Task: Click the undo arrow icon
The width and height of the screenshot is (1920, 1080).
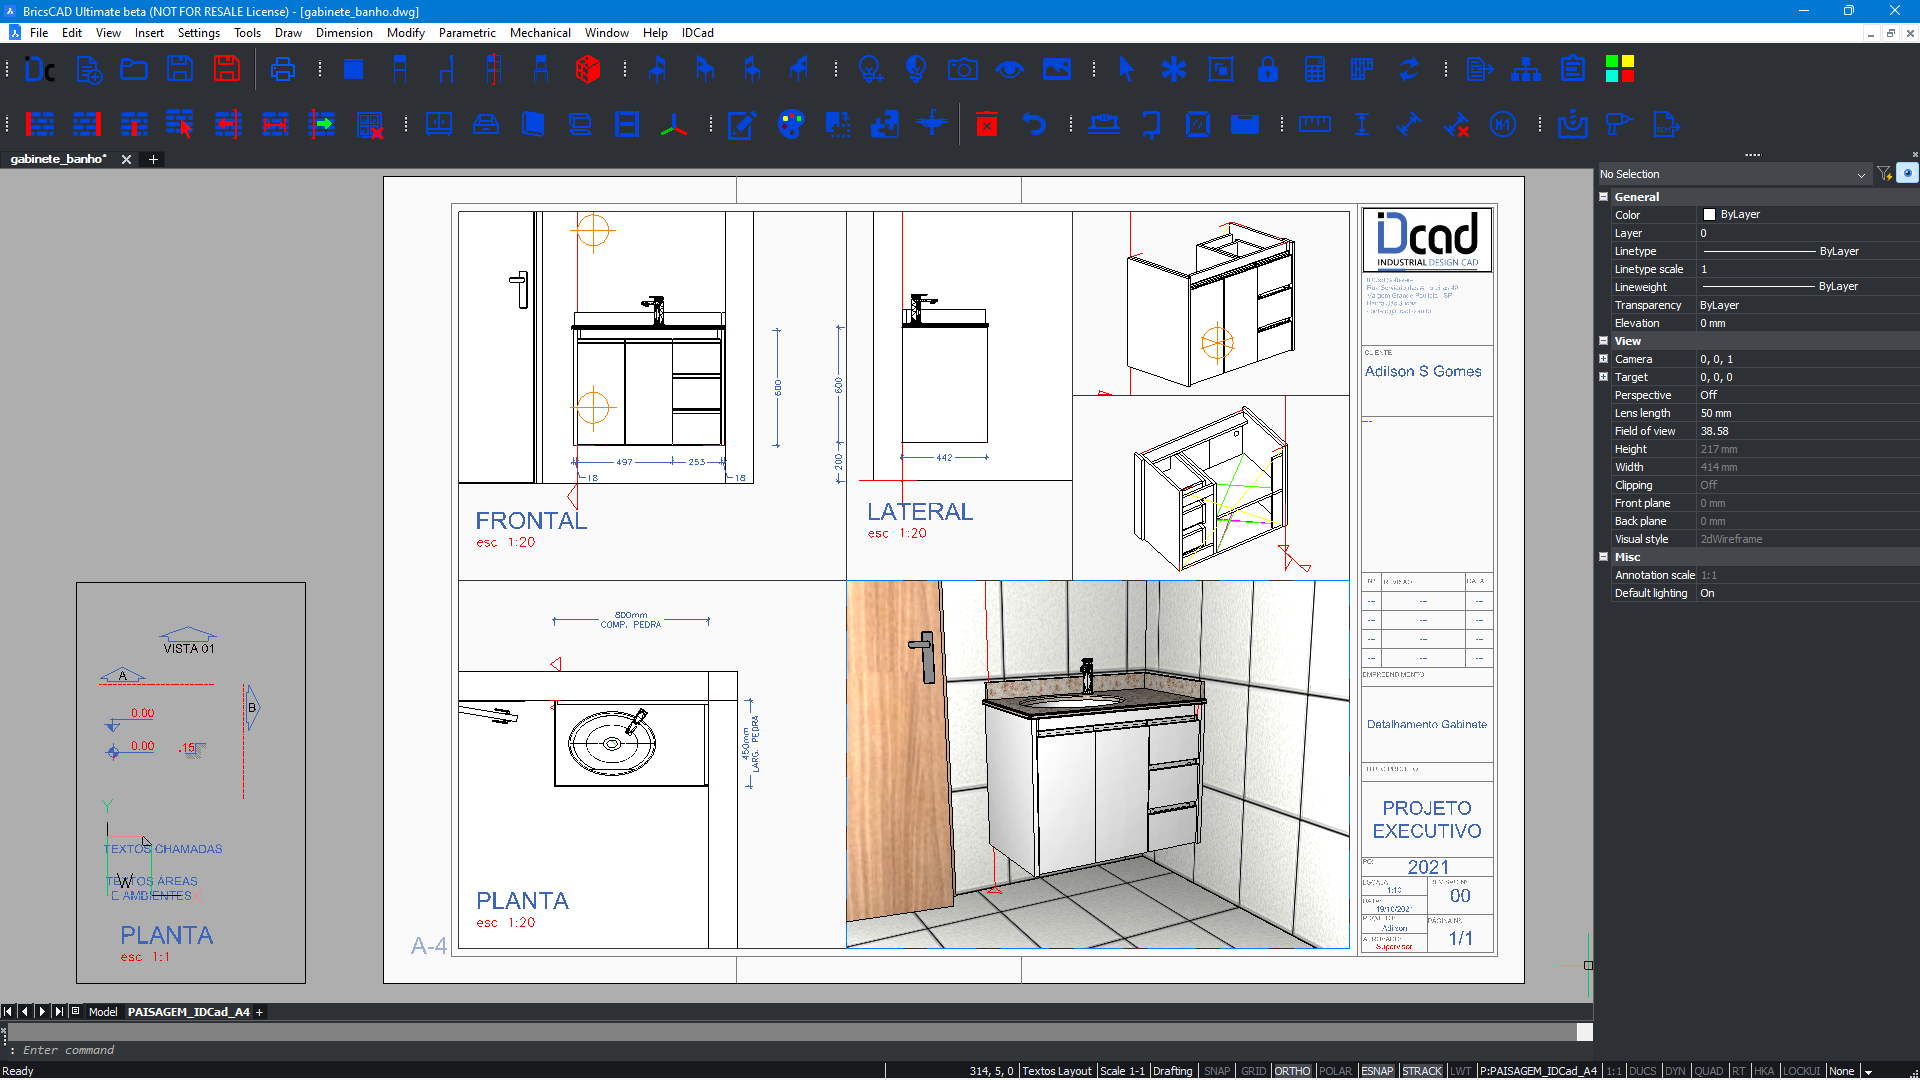Action: pyautogui.click(x=1034, y=124)
